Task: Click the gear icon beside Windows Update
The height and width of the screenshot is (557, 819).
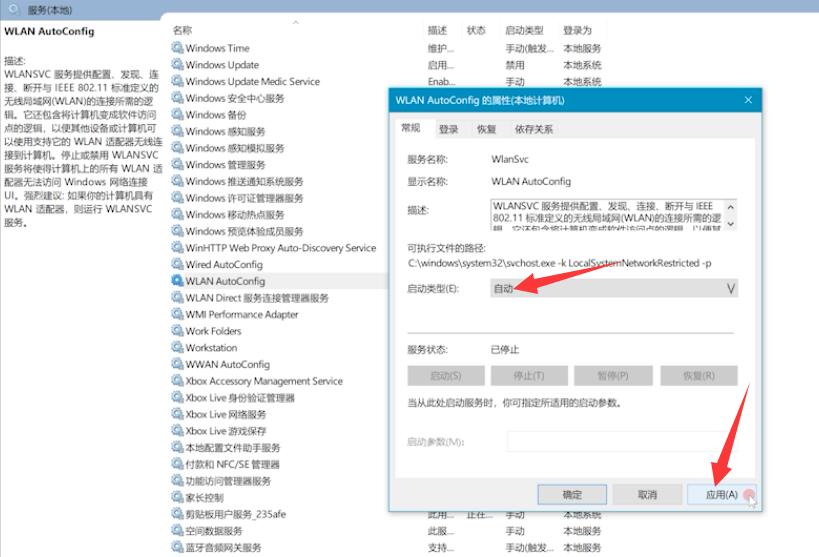Action: pos(178,64)
